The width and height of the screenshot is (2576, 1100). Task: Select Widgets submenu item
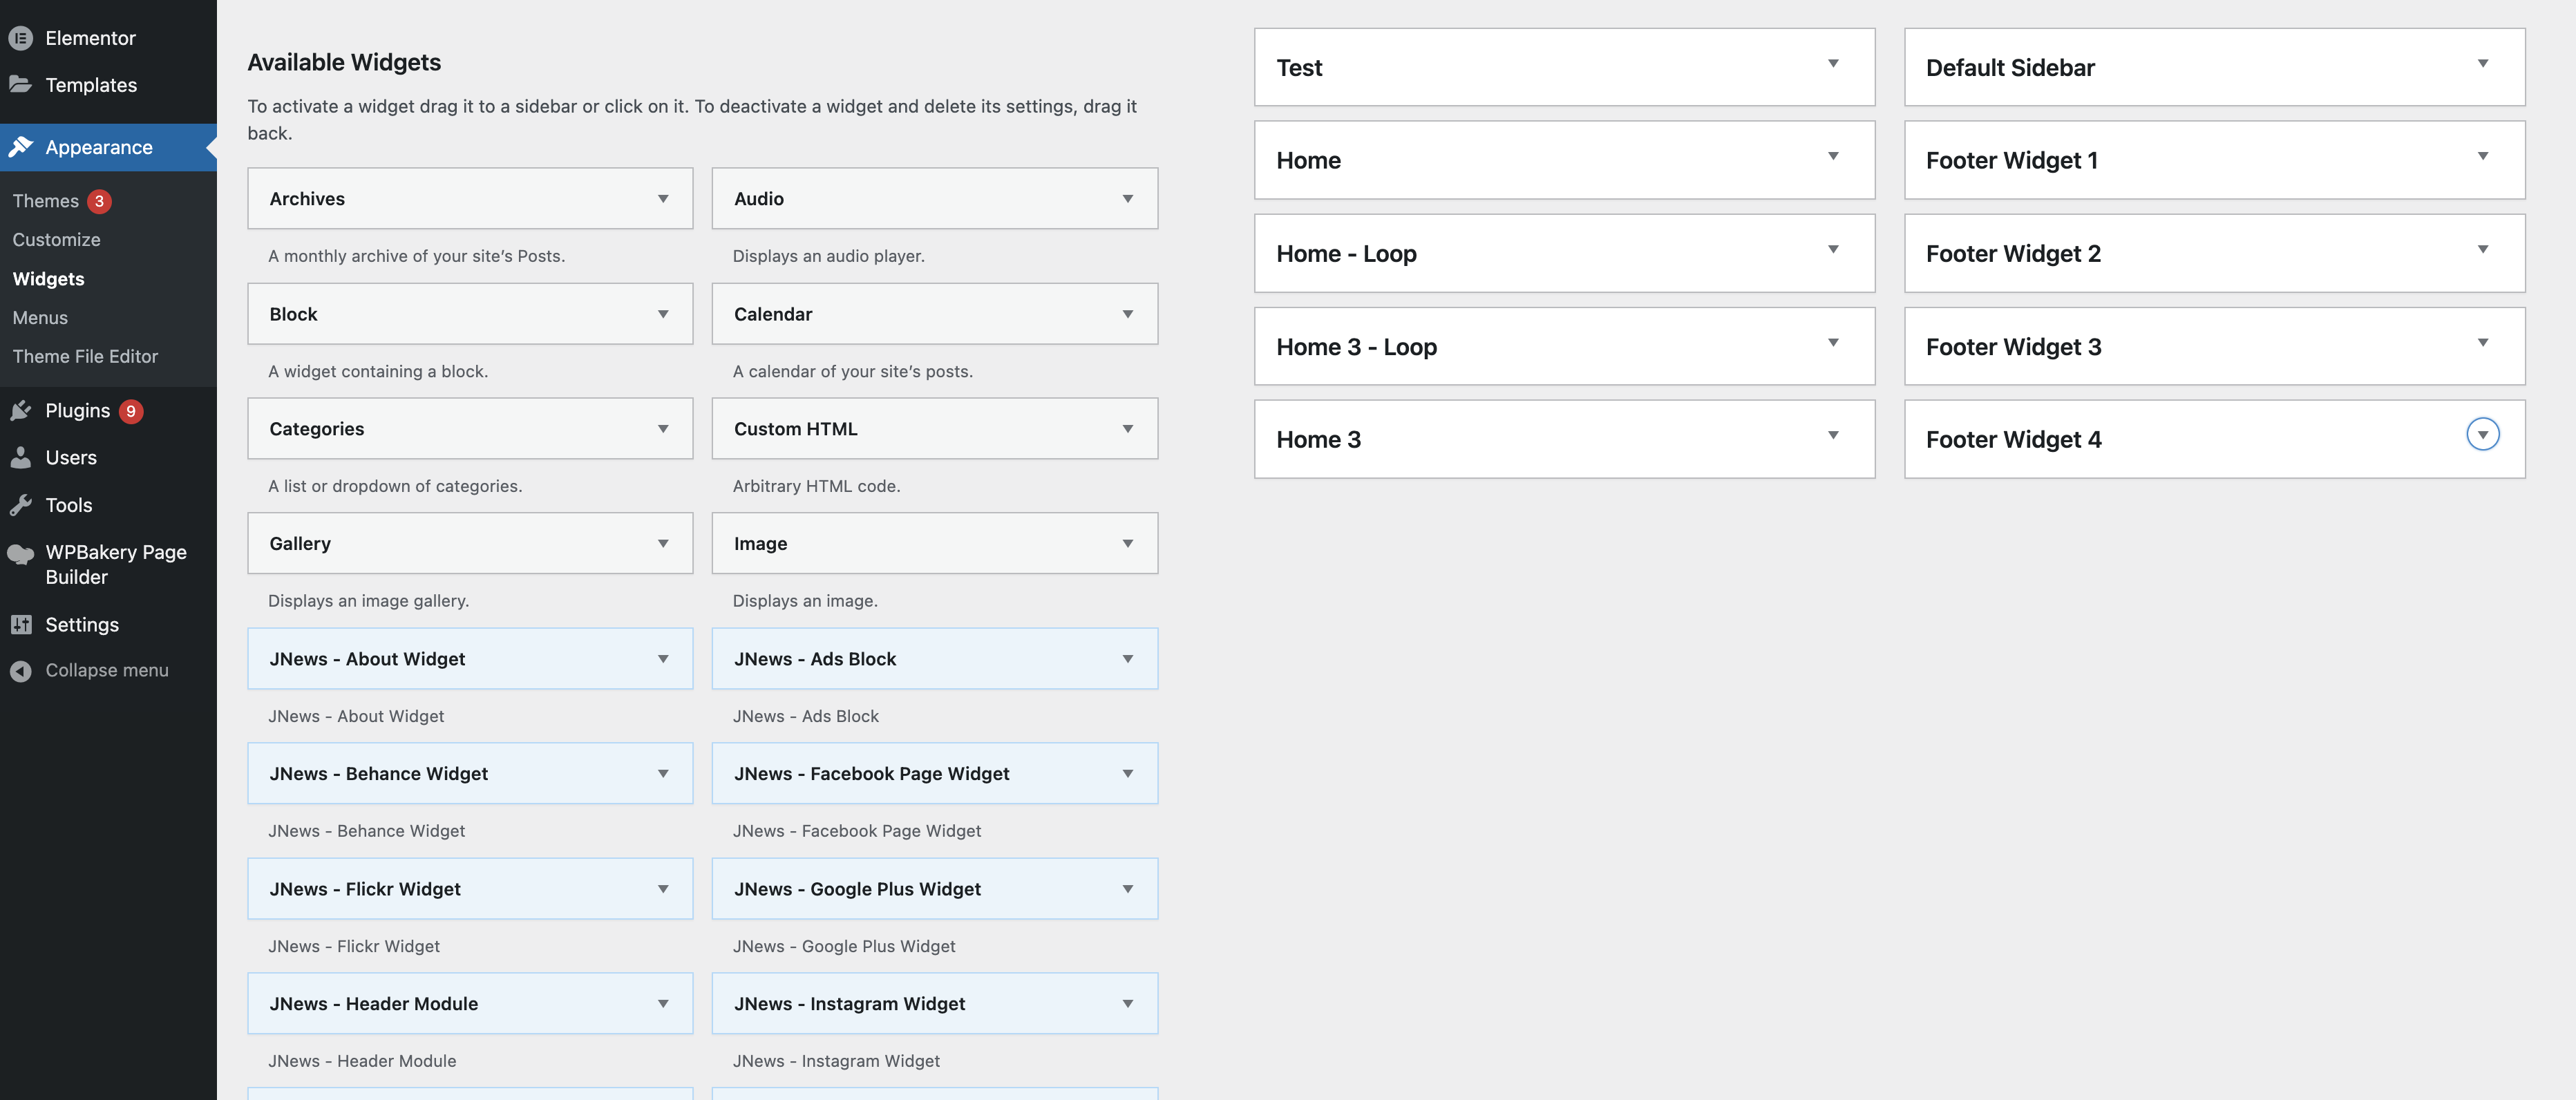coord(49,279)
